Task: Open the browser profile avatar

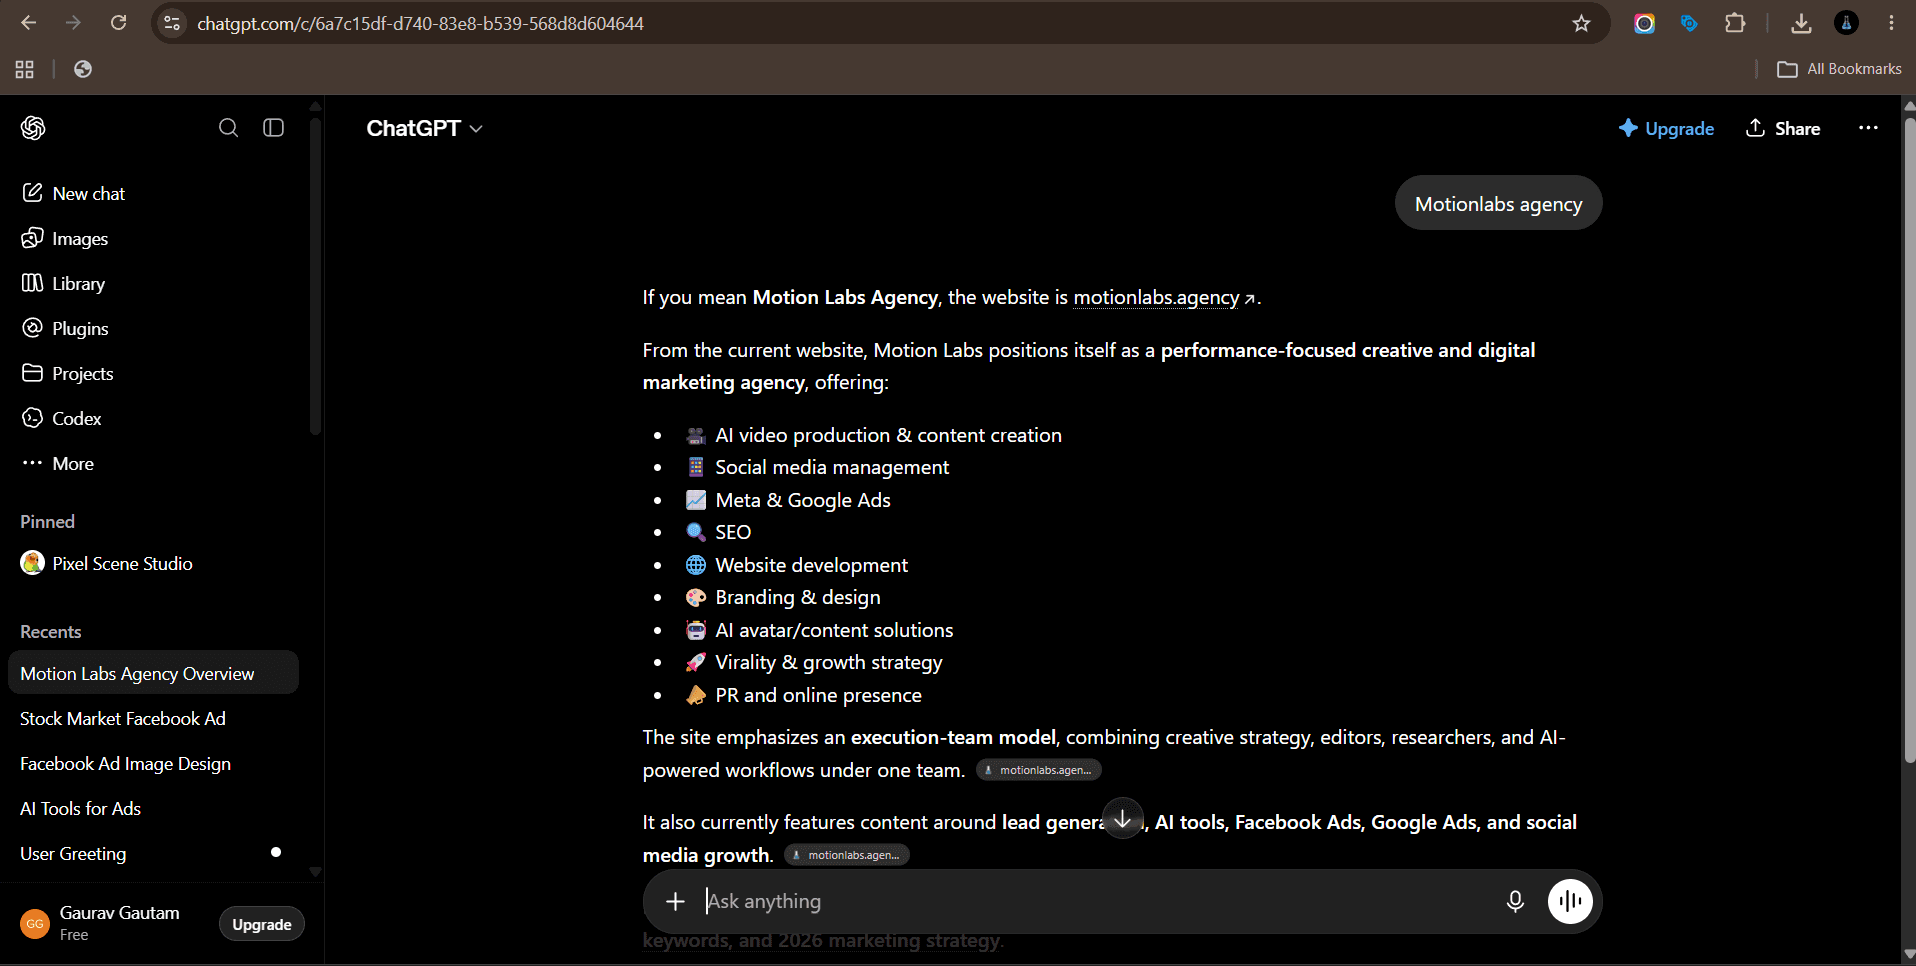Action: pyautogui.click(x=1847, y=23)
